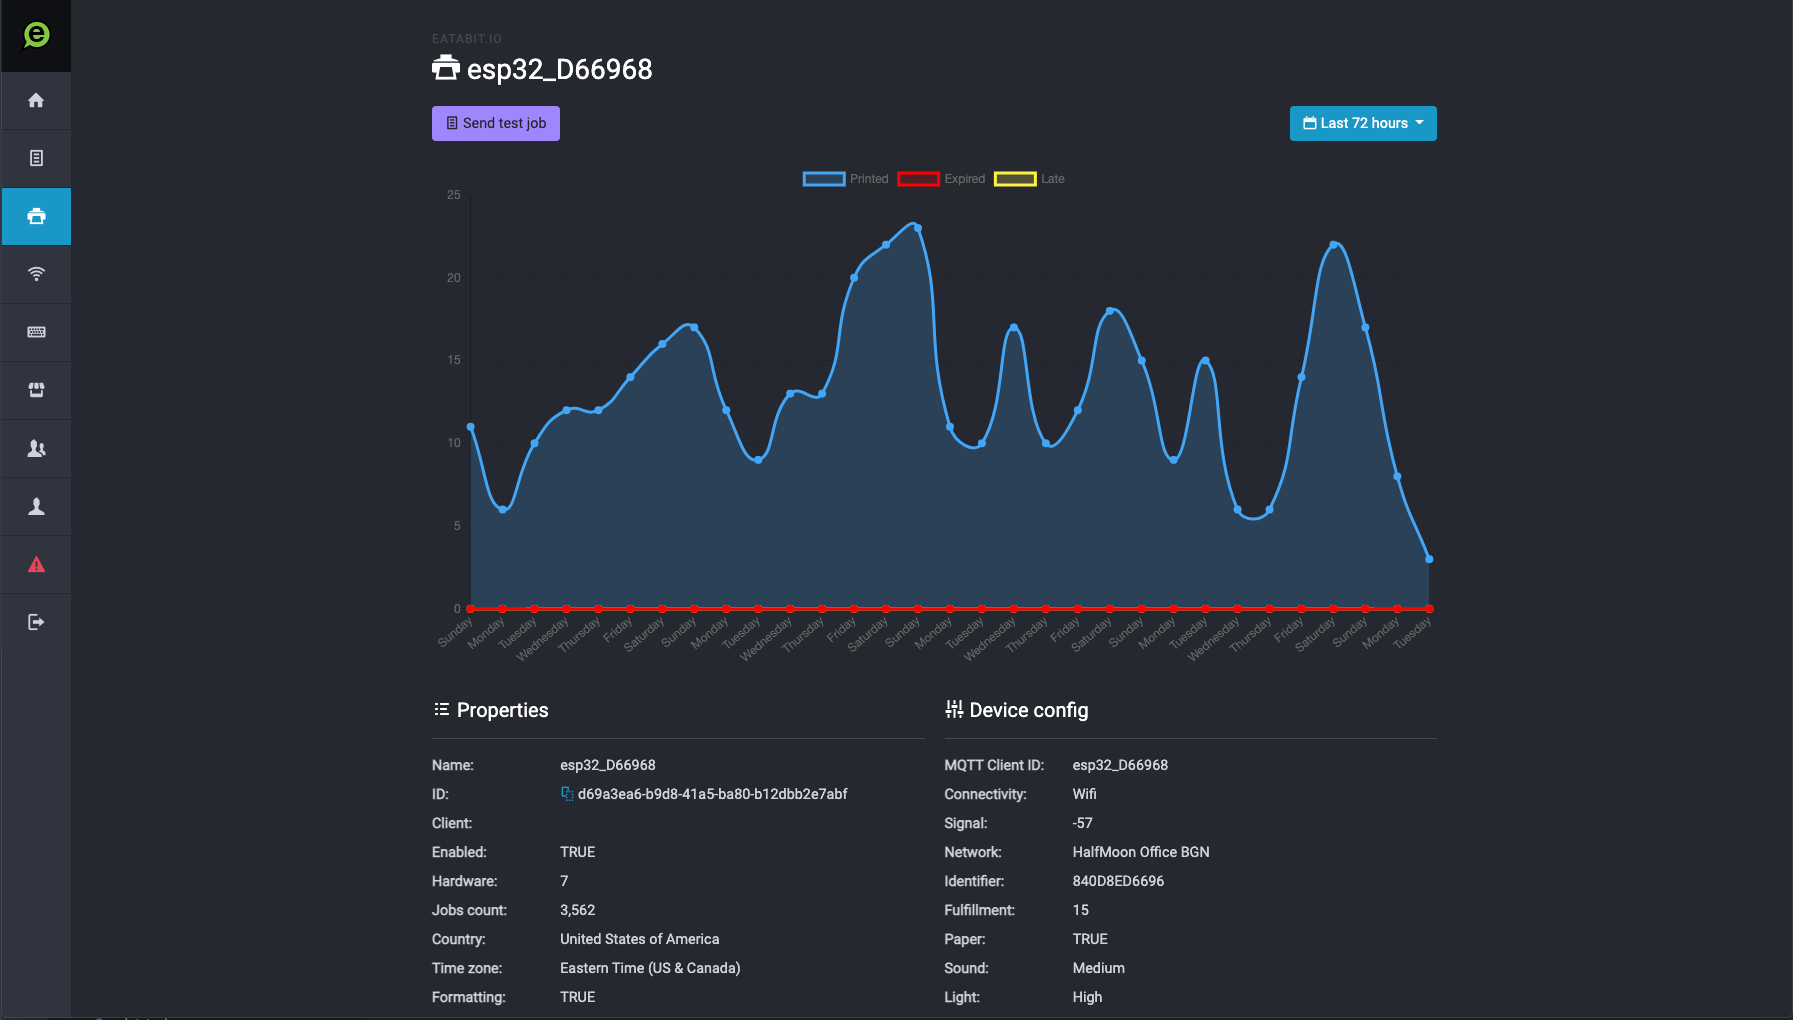Copy the device ID using the copy icon

tap(567, 794)
